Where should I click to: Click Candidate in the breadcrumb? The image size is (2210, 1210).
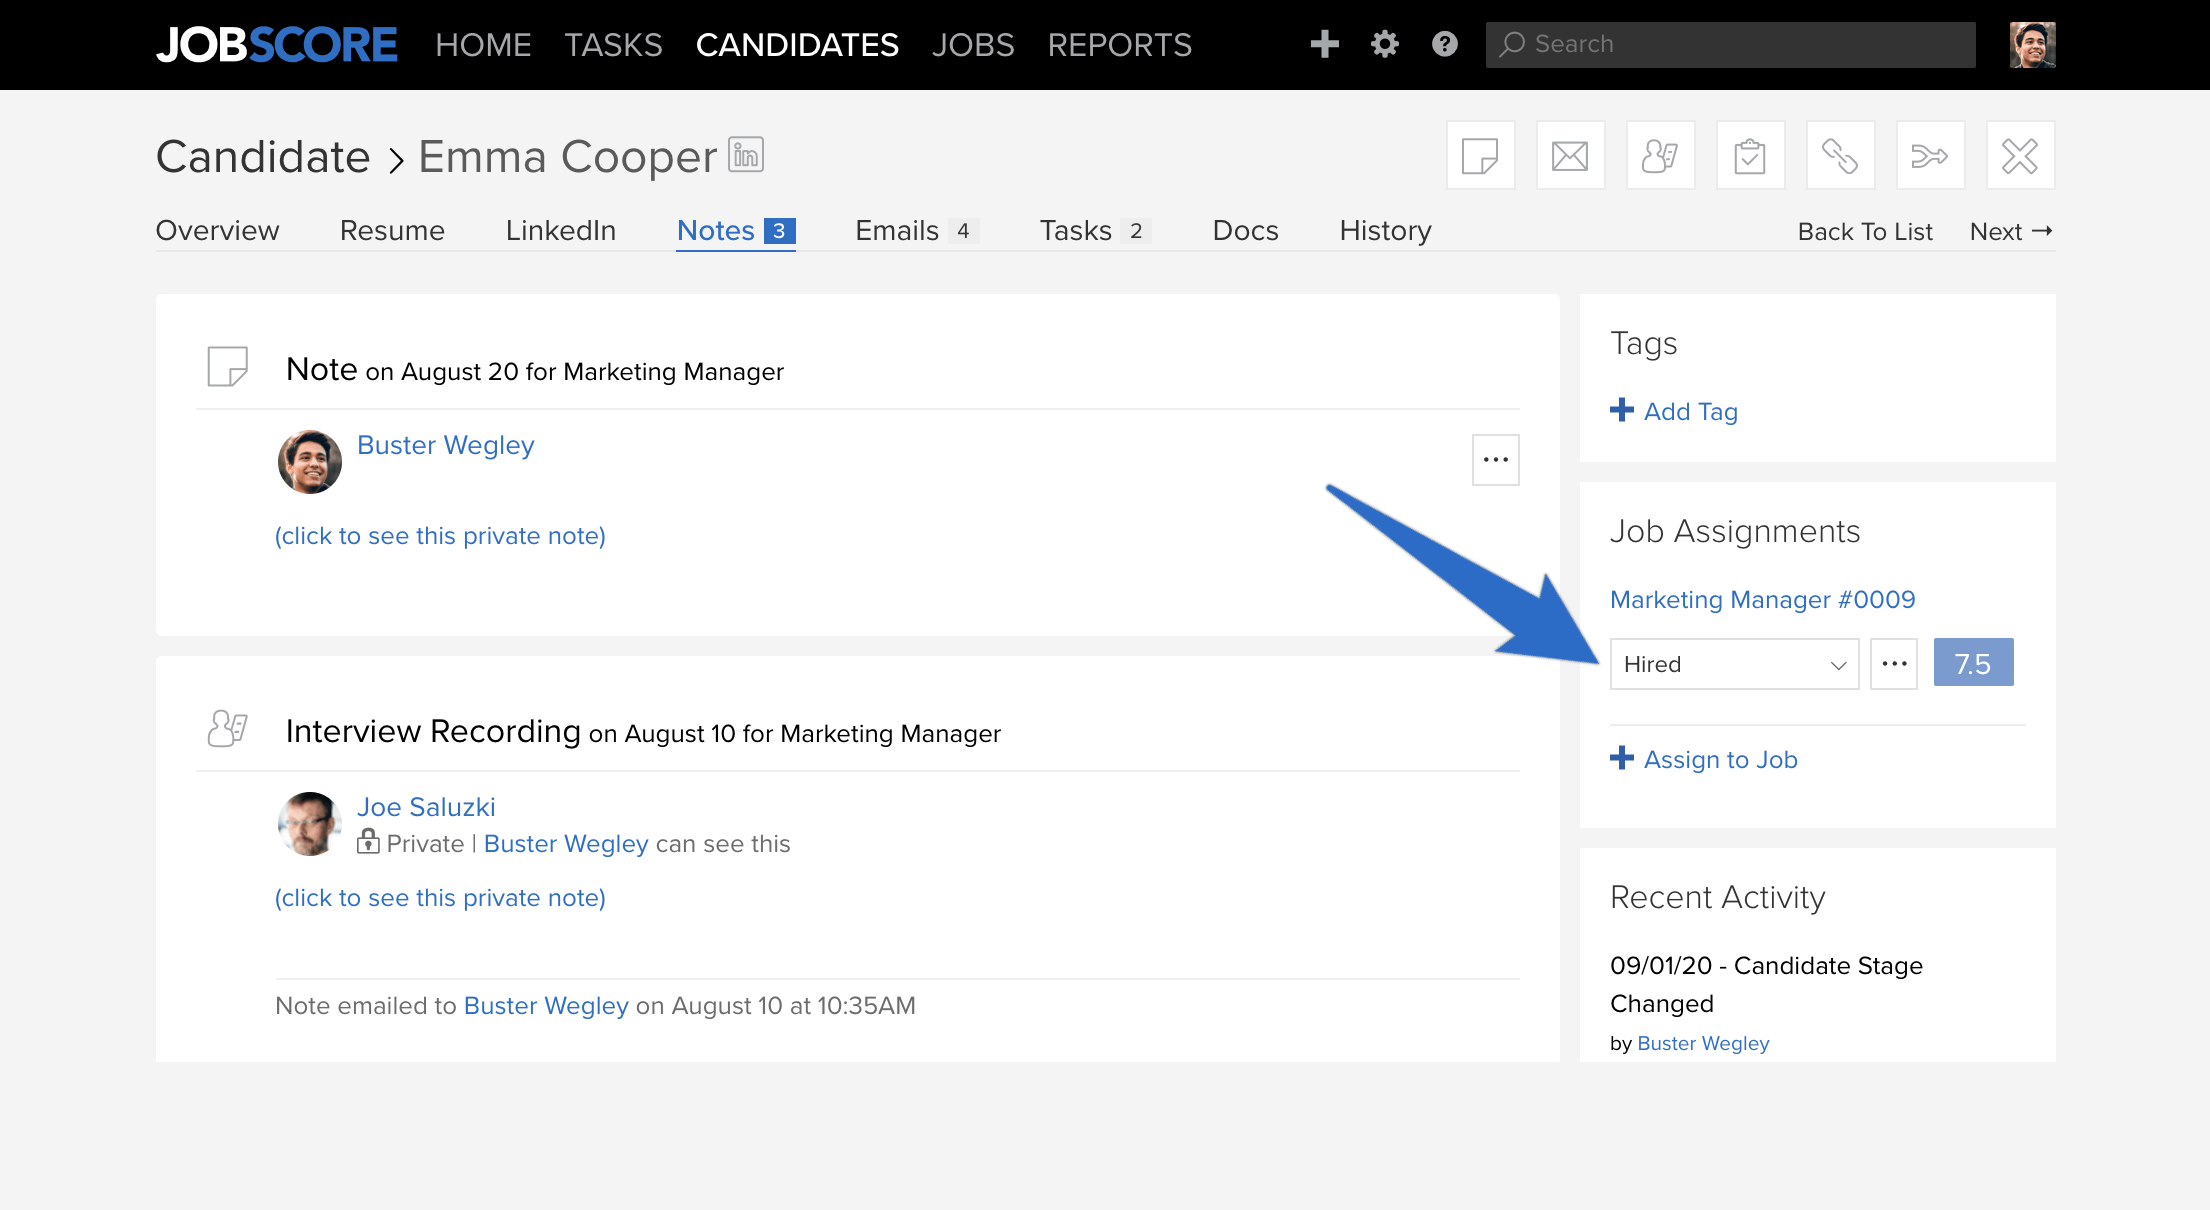263,157
